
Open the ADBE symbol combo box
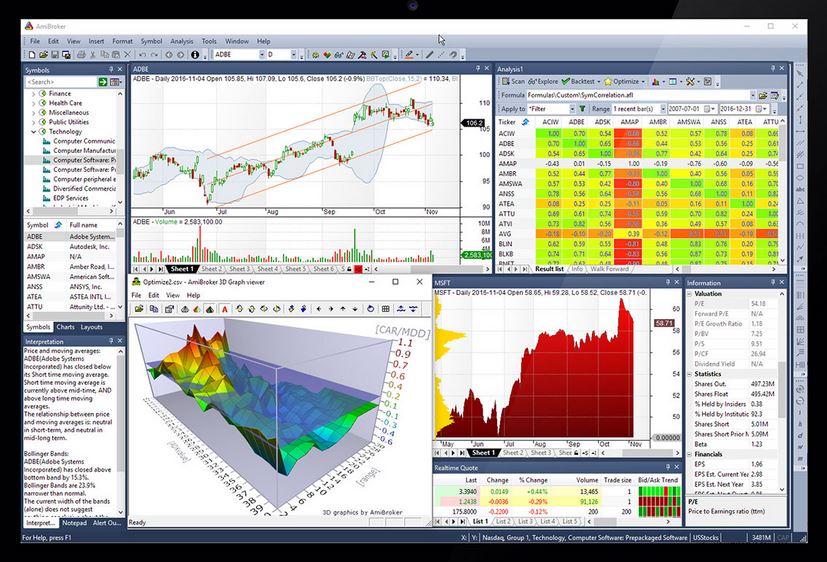(x=262, y=54)
